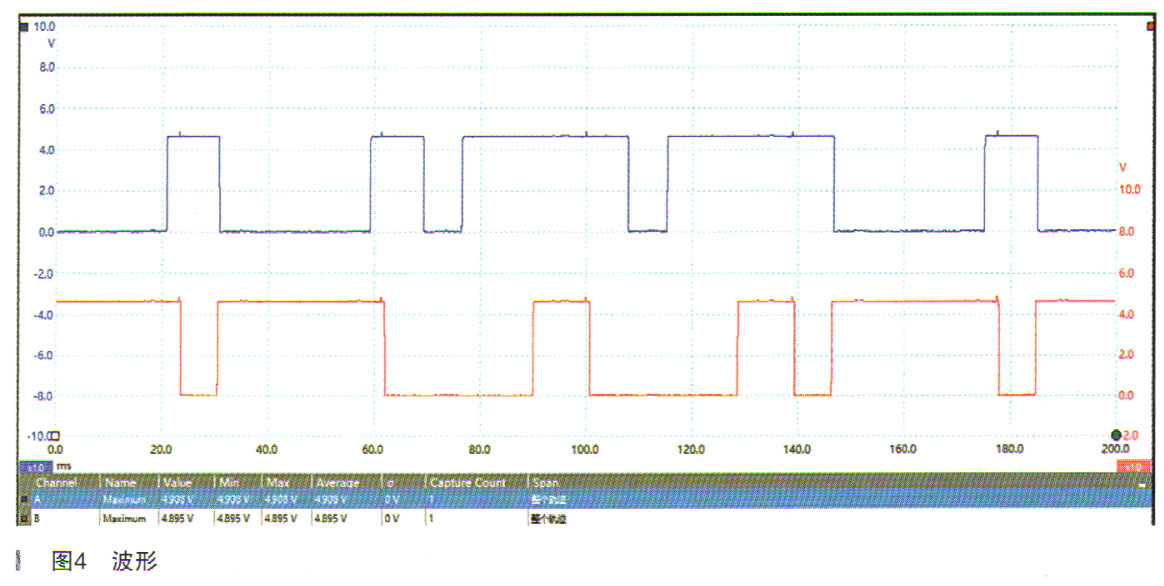Click Channel B Min cell
This screenshot has height=586, width=1164.
click(233, 519)
